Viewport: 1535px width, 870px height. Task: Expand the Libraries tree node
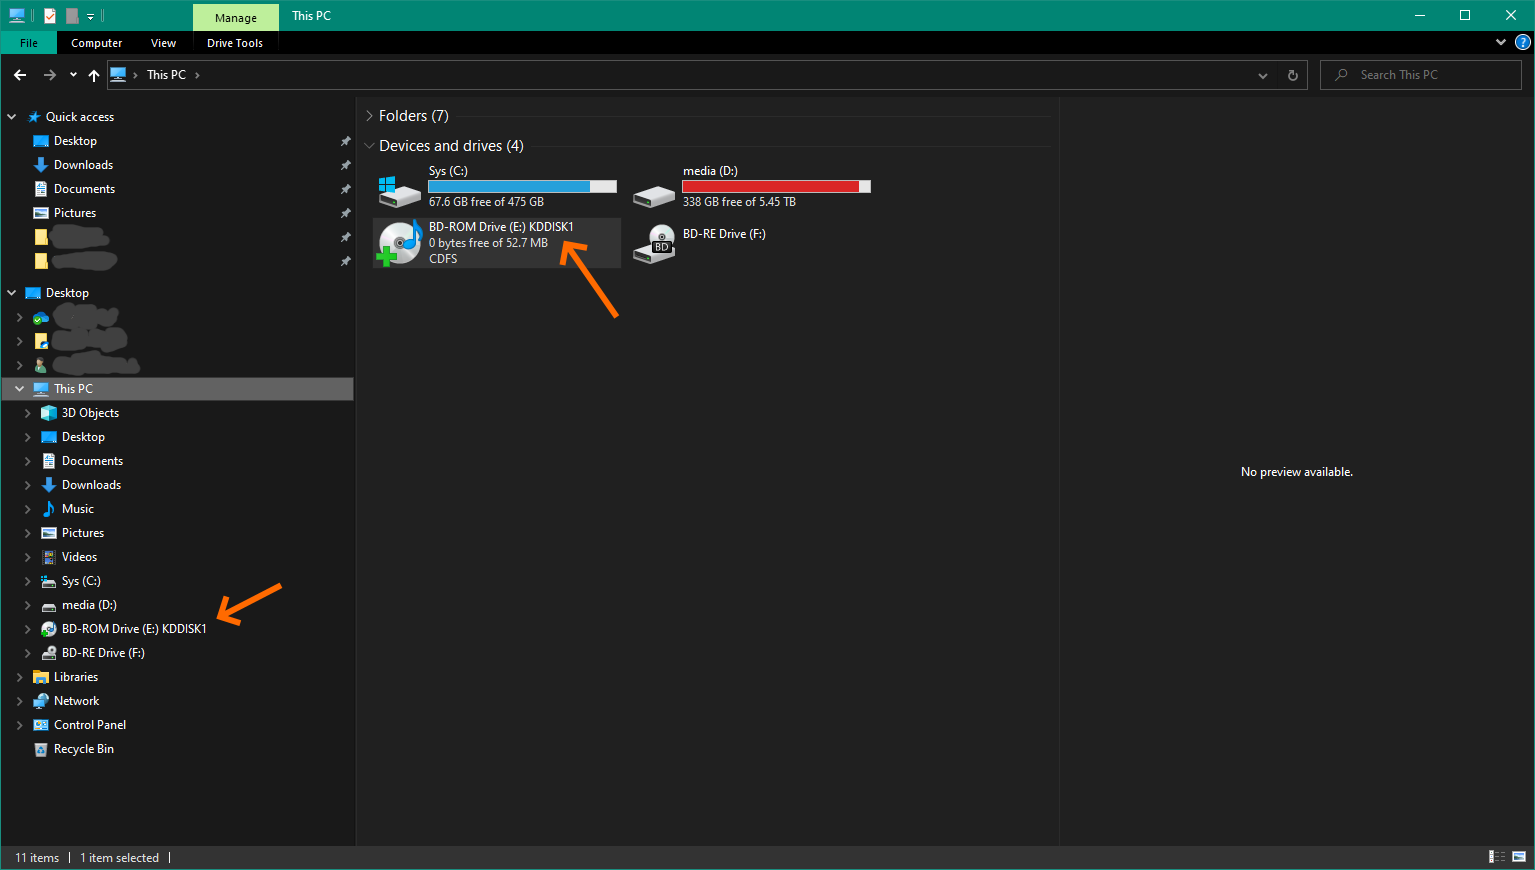19,677
